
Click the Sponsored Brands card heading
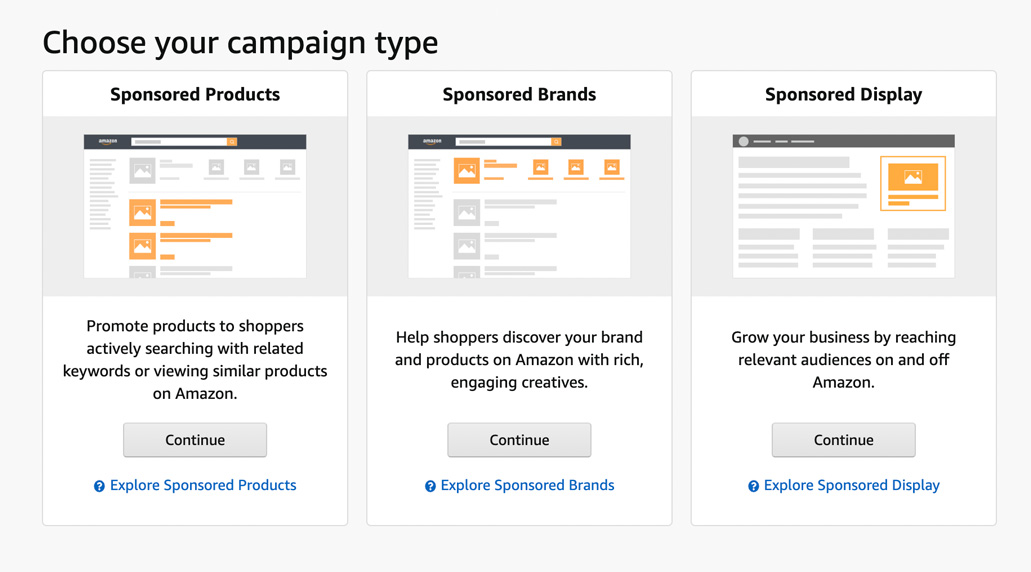pos(519,95)
